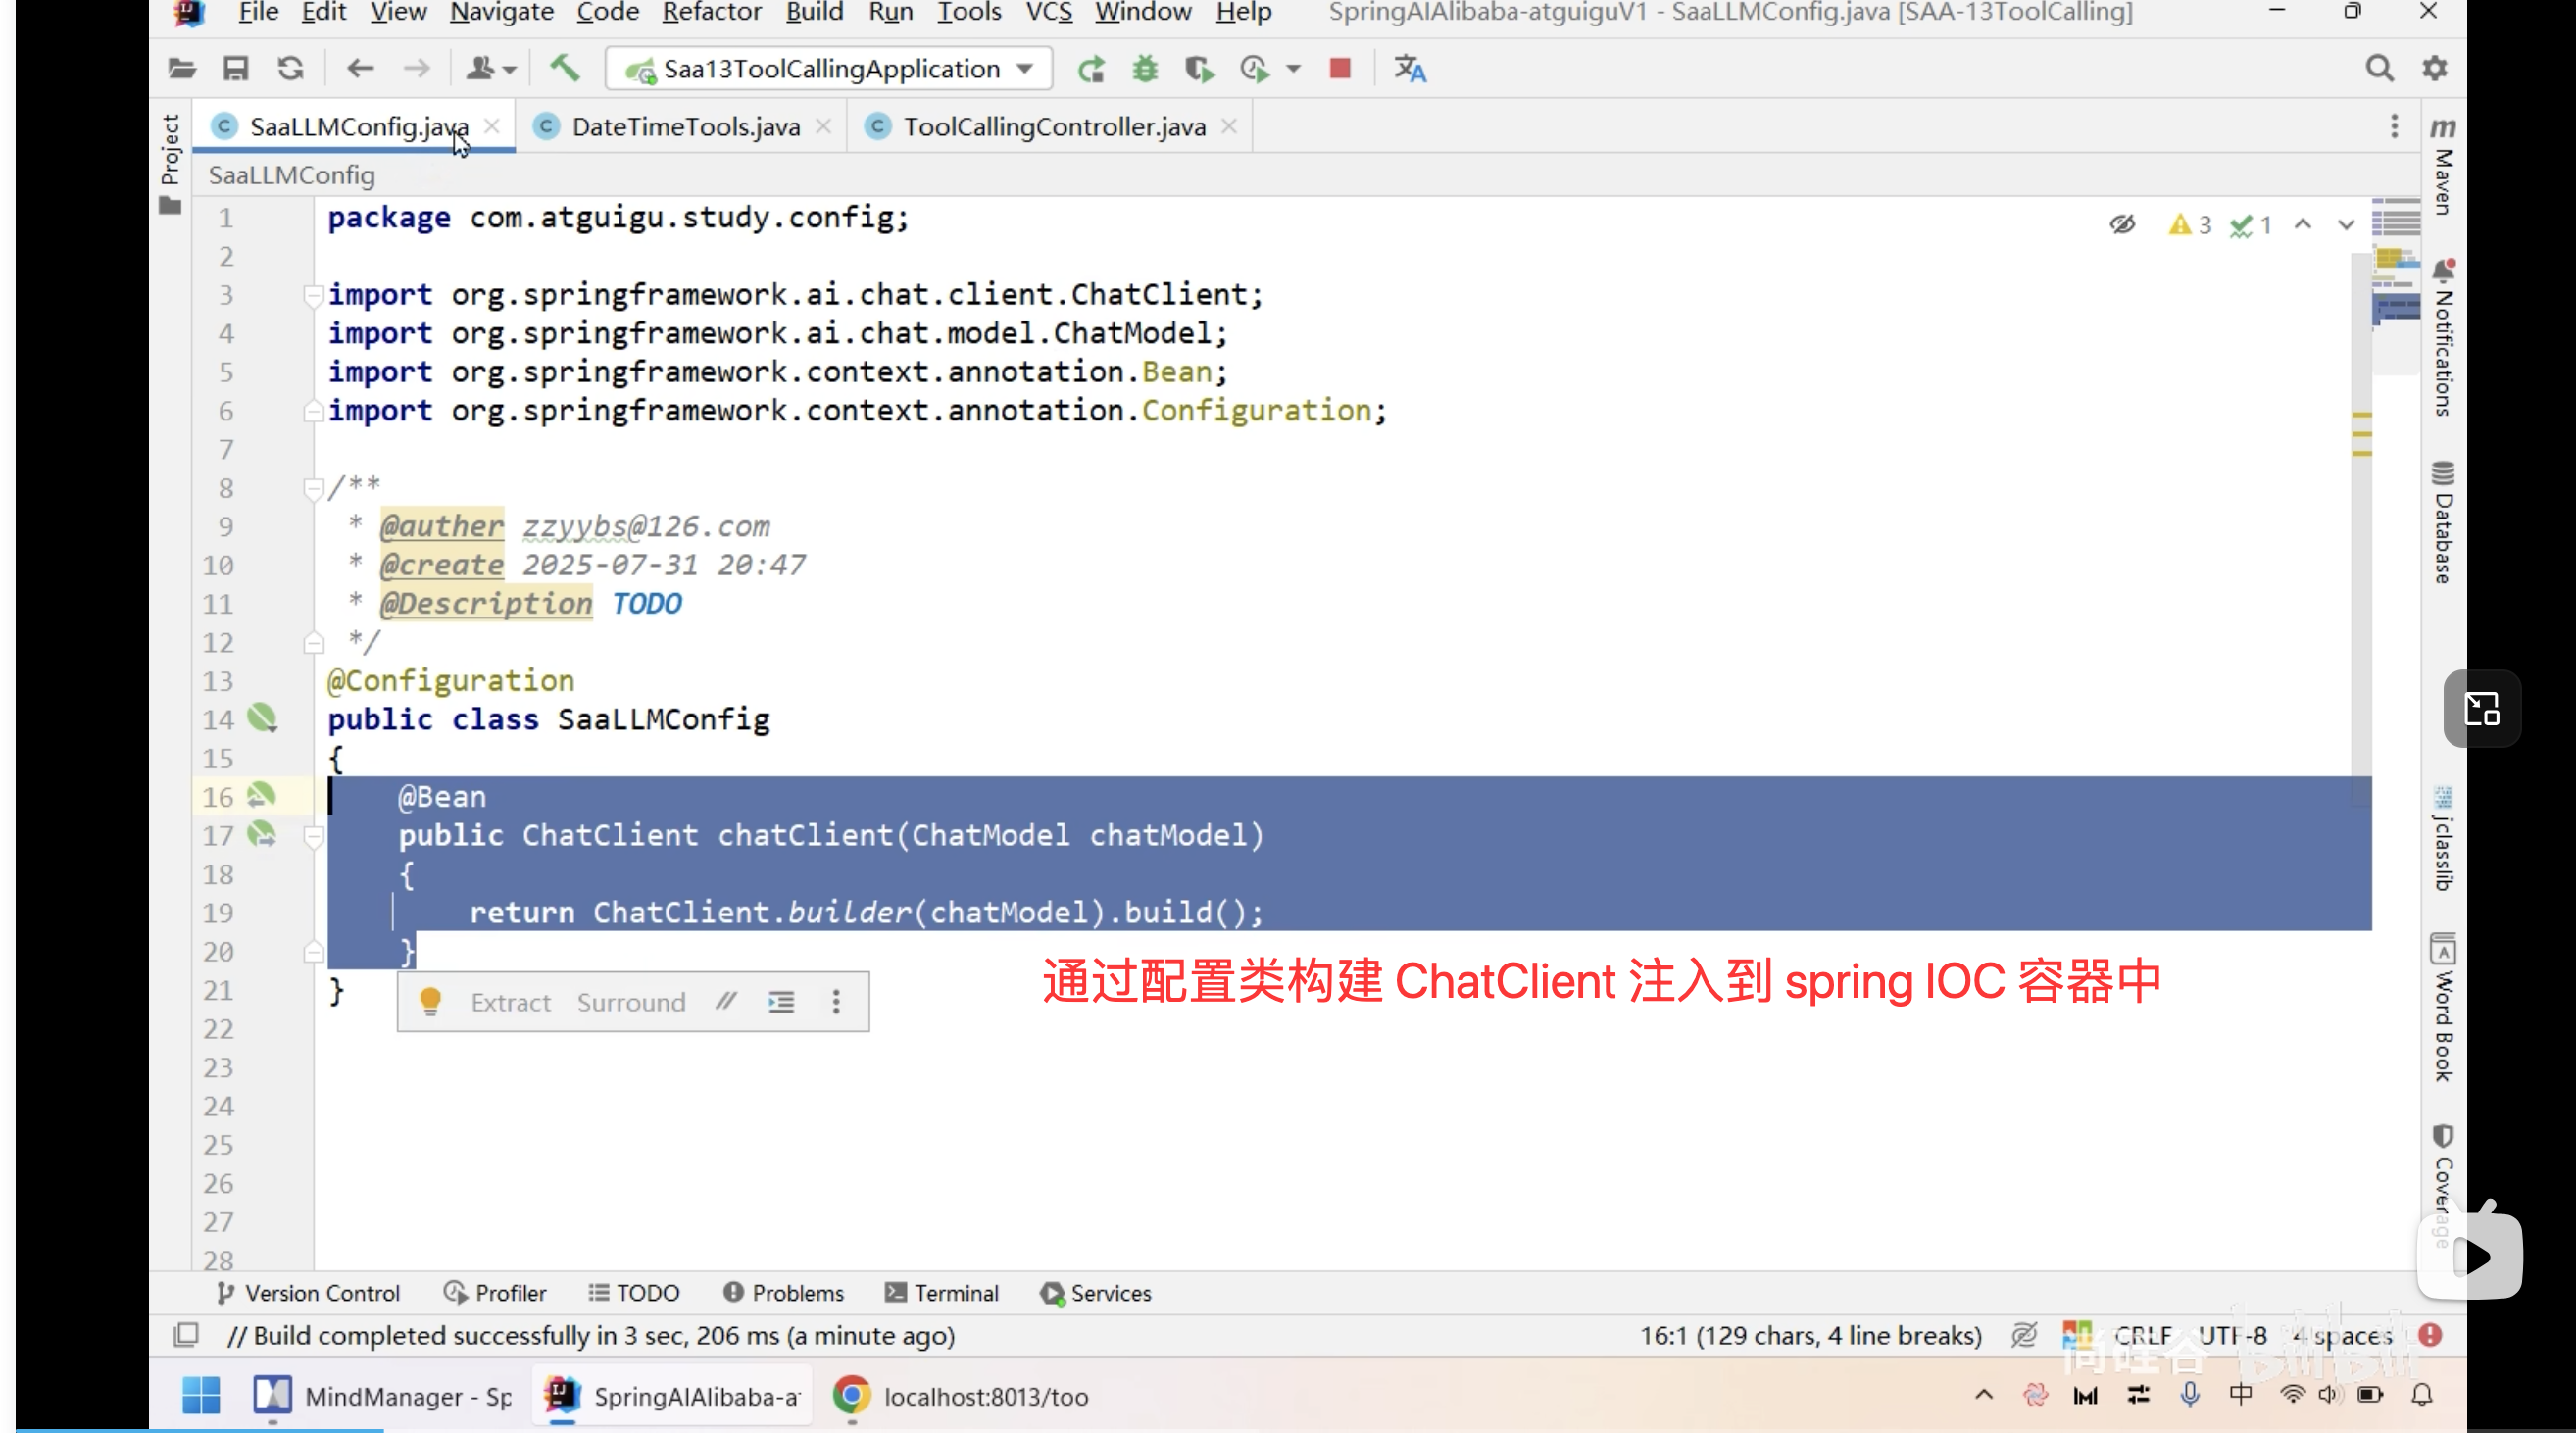Switch to the DateTimeTools.java tab
Image resolution: width=2576 pixels, height=1433 pixels.
coord(685,127)
